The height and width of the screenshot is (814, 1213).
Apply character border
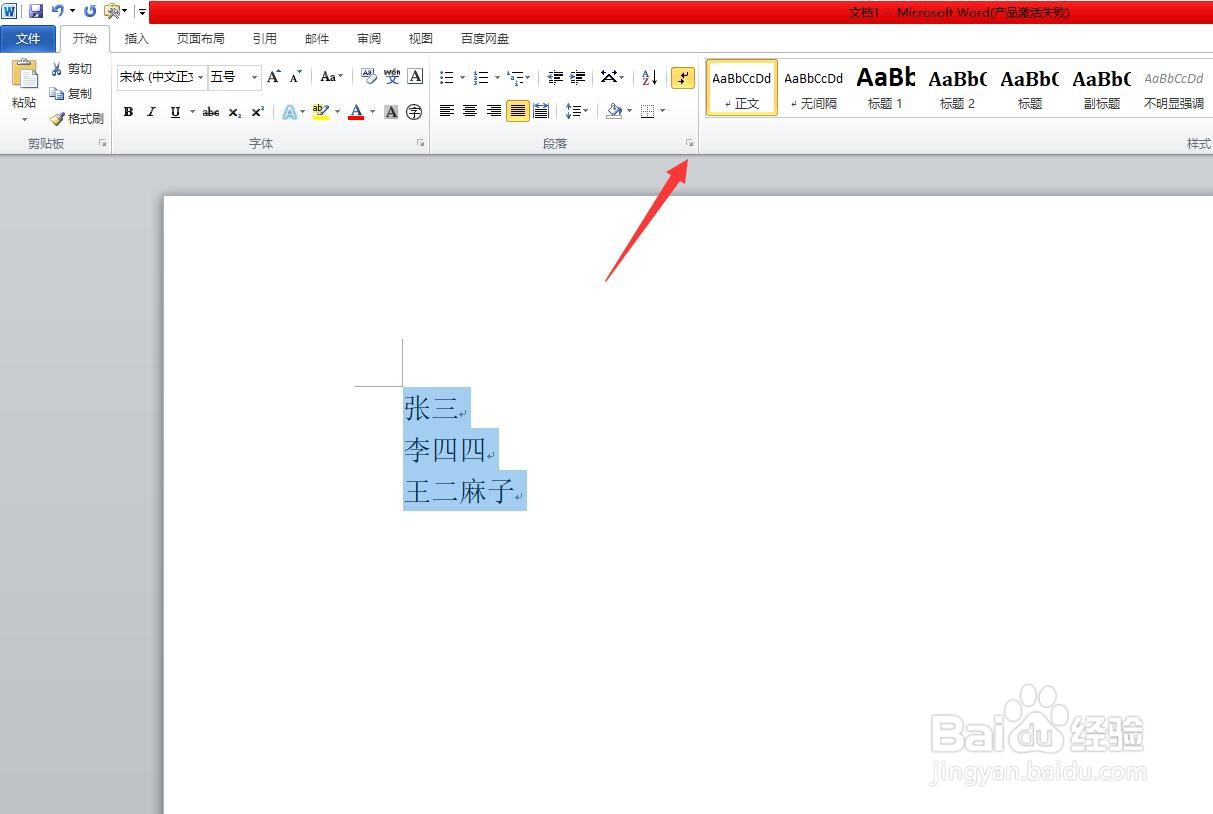pyautogui.click(x=415, y=77)
